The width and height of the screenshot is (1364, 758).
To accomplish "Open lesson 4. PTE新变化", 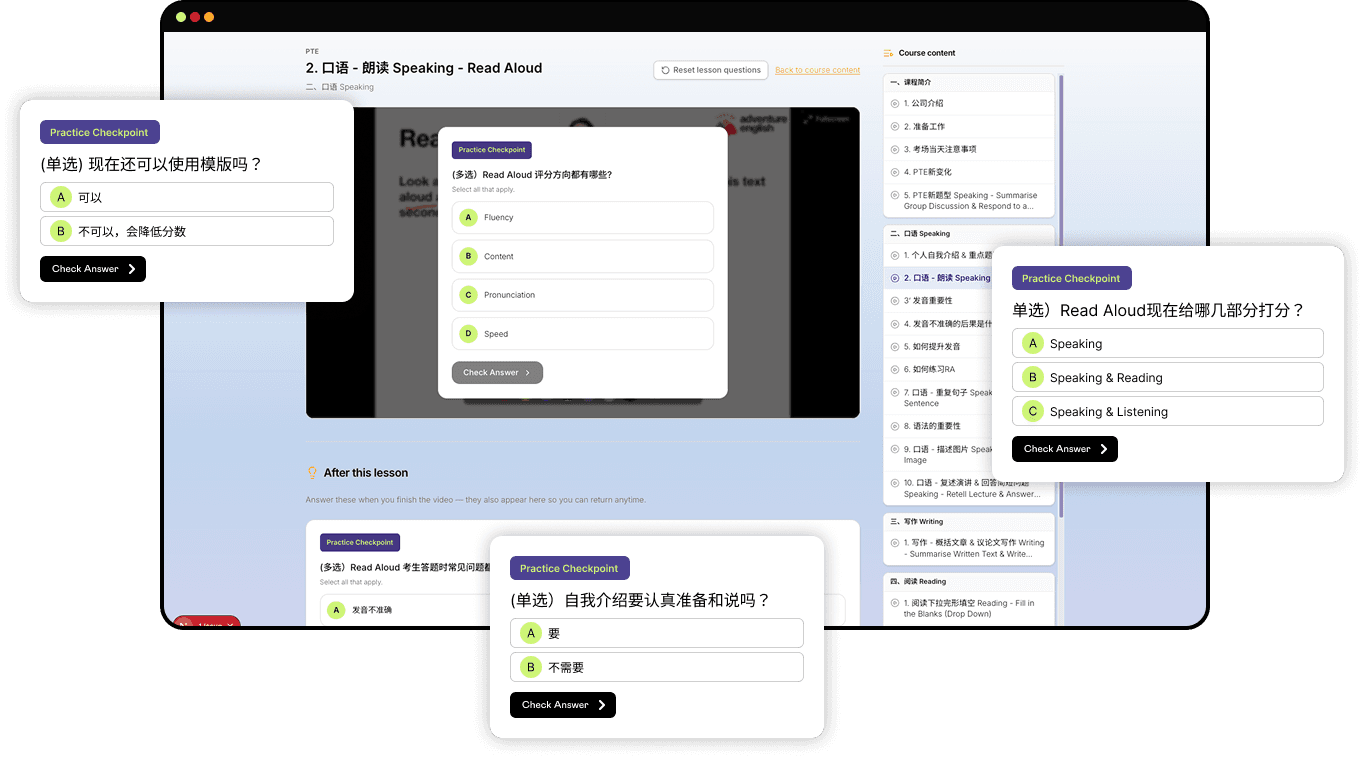I will pyautogui.click(x=968, y=172).
